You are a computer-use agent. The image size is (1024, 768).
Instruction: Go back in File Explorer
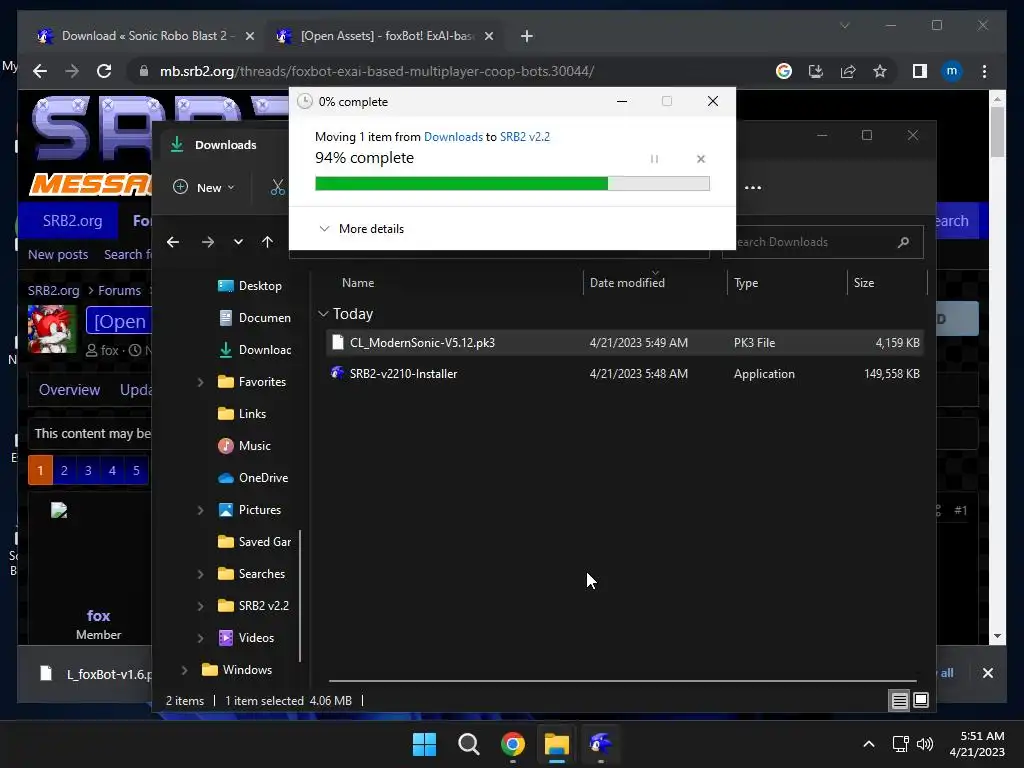click(x=173, y=242)
